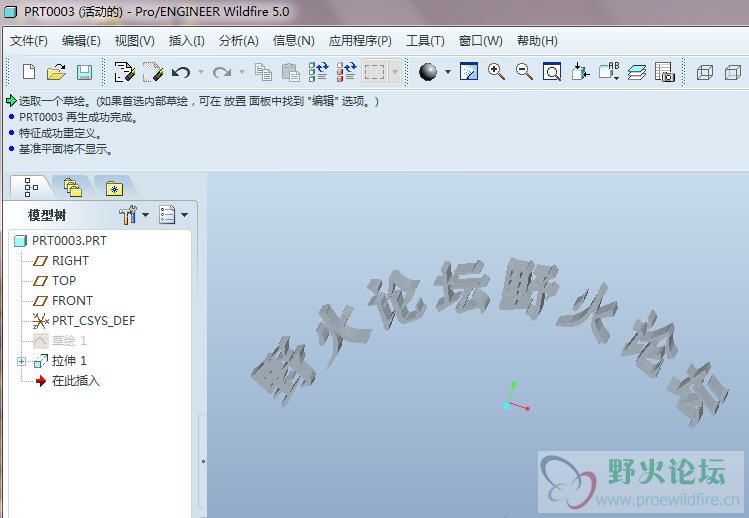Click the Paste clipboard icon
This screenshot has height=518, width=749.
(290, 72)
